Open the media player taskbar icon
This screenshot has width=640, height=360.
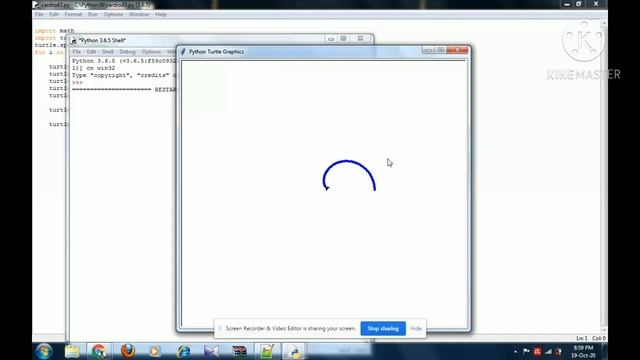point(155,351)
